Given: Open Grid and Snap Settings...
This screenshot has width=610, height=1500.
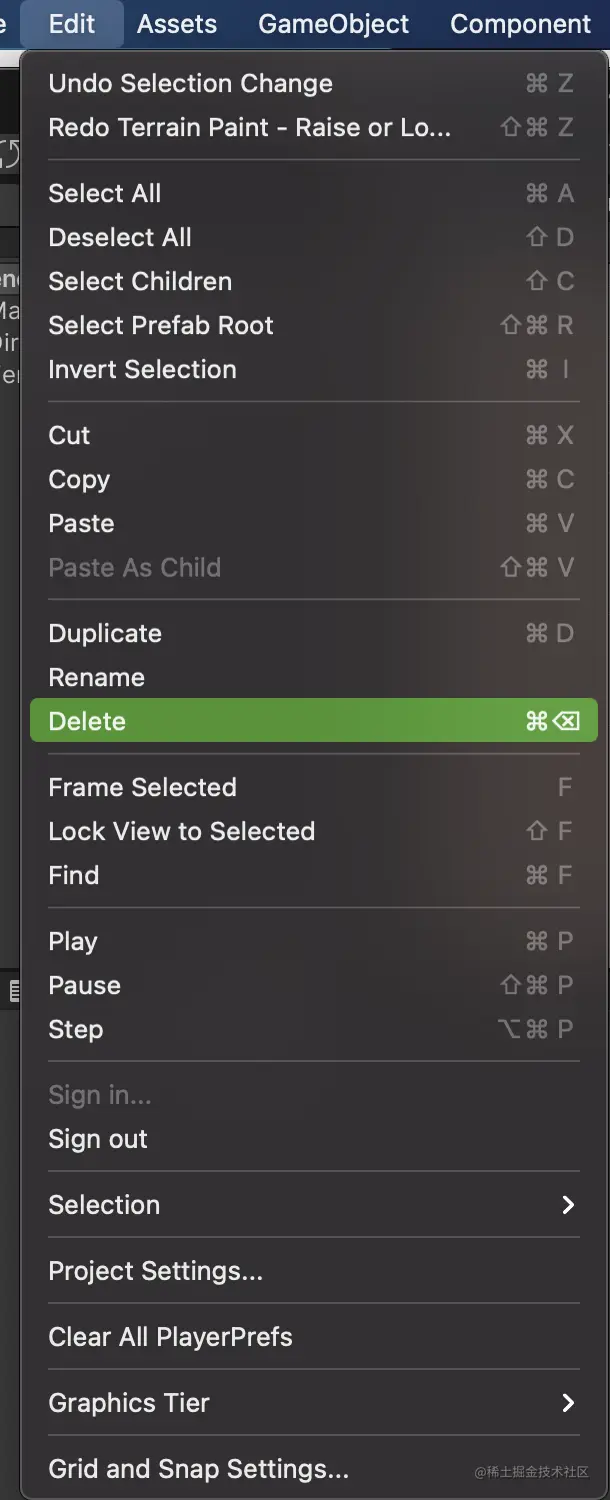Looking at the screenshot, I should (x=198, y=1469).
